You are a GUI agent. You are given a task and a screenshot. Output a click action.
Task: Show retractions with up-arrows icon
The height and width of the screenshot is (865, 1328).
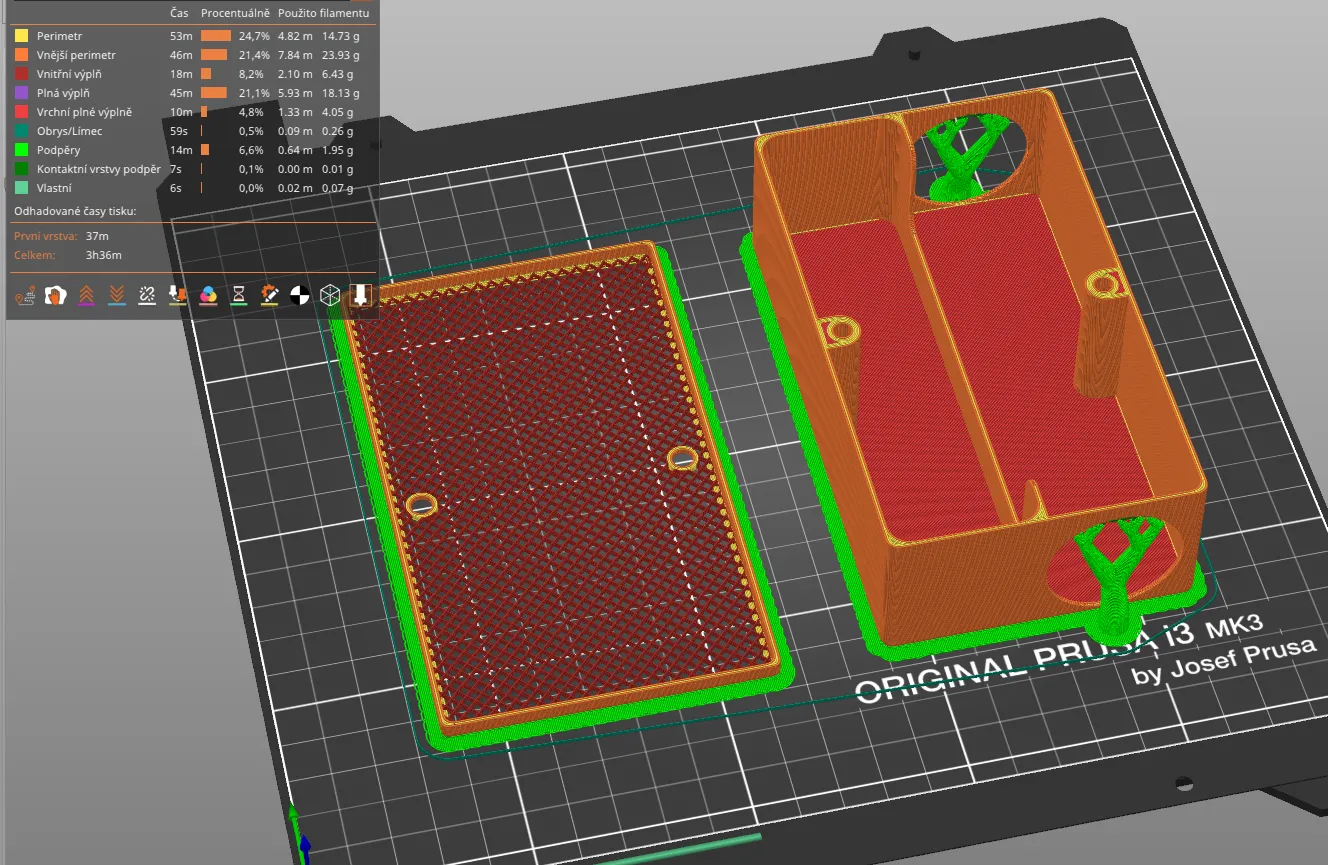(x=86, y=295)
